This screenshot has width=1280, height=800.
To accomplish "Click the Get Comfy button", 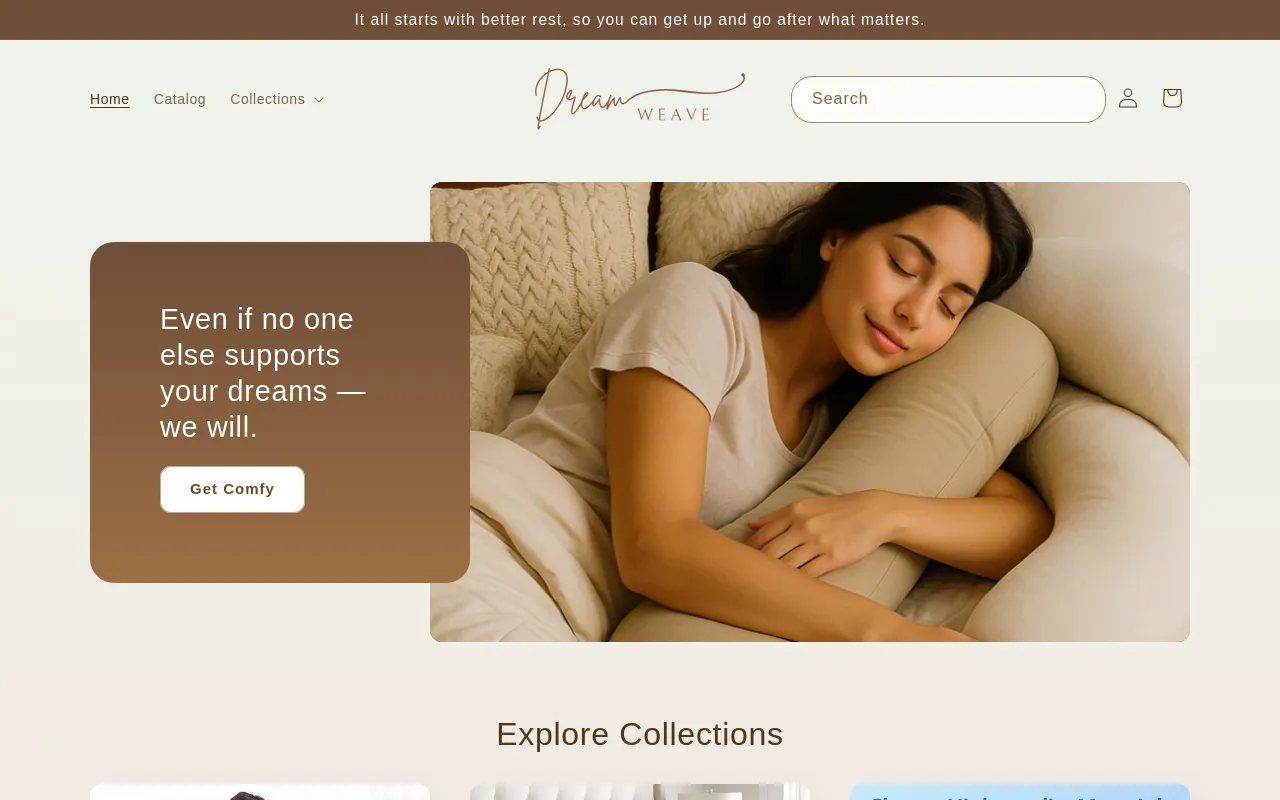I will click(232, 489).
